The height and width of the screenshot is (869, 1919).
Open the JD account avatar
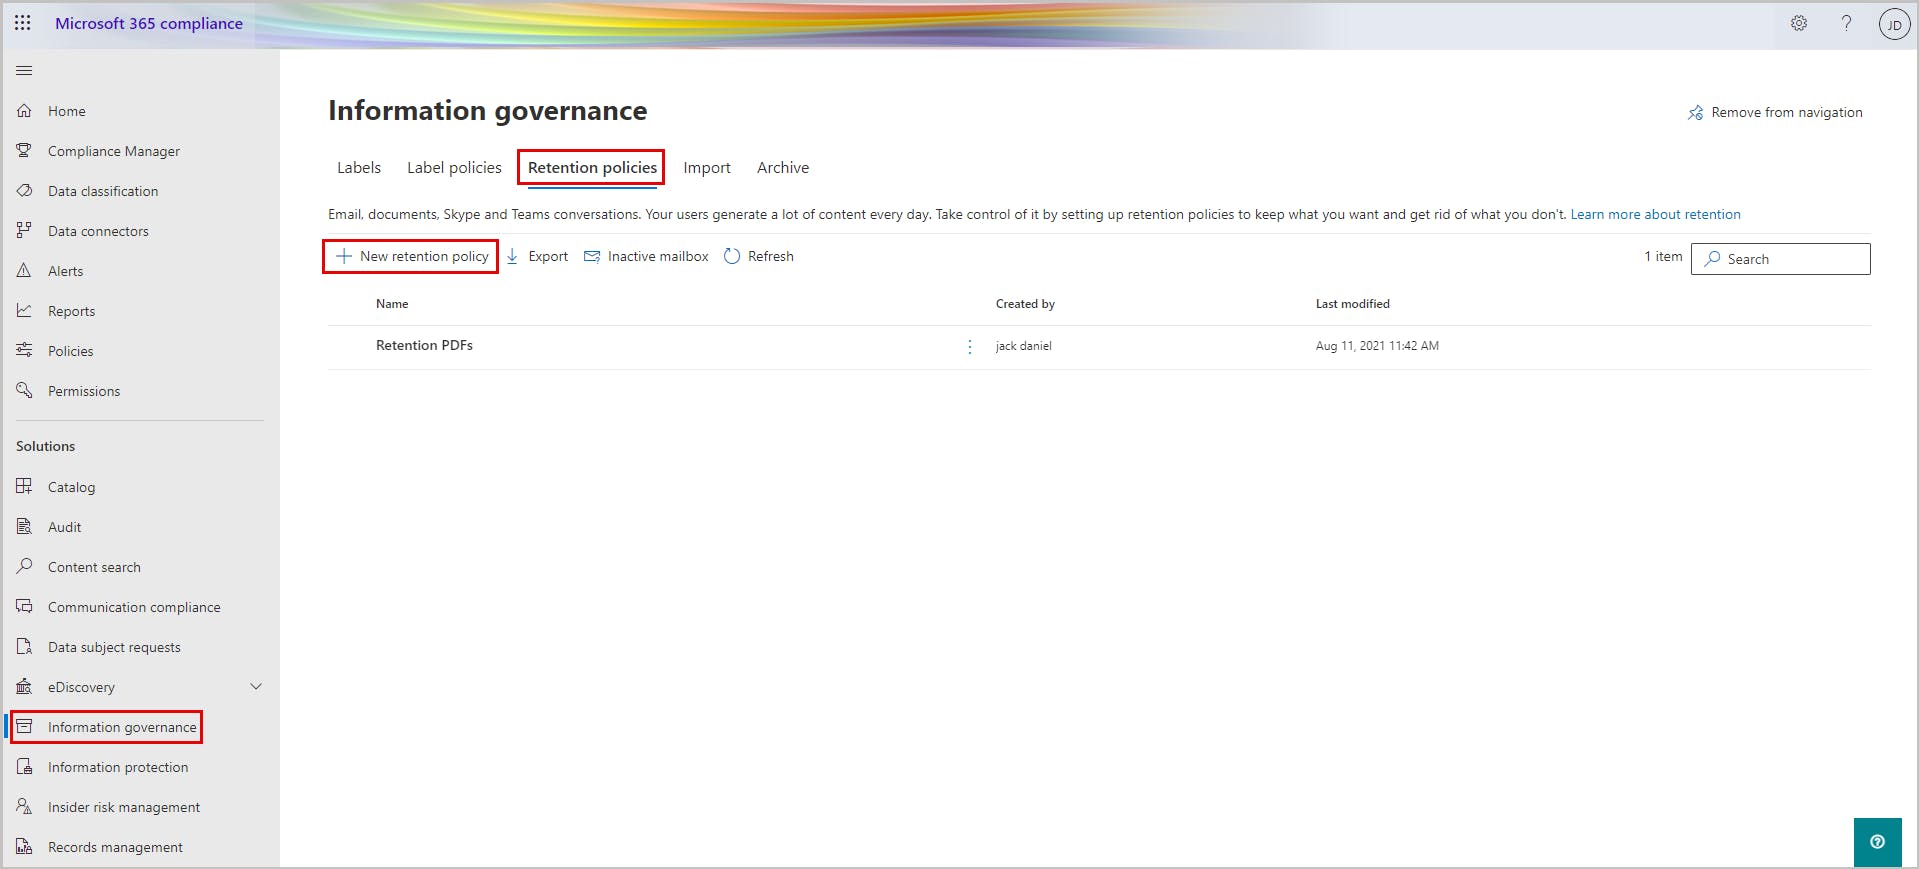click(x=1894, y=24)
